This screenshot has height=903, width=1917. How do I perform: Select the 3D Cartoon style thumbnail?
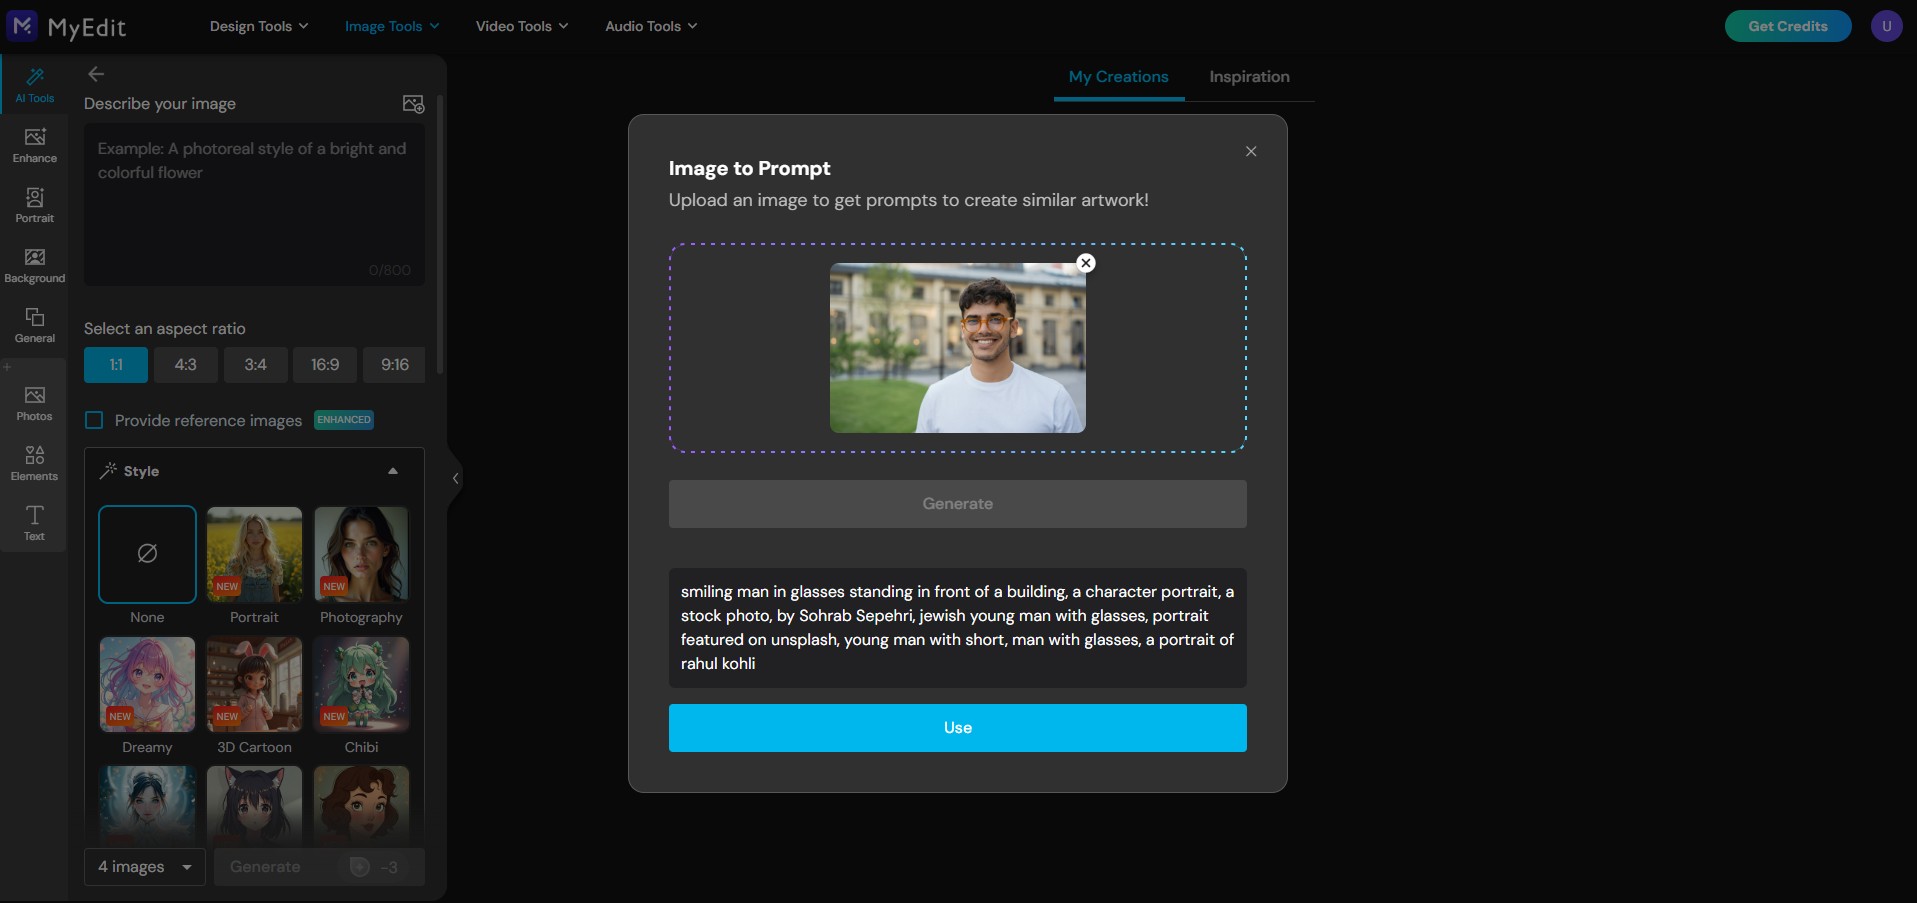tap(254, 685)
